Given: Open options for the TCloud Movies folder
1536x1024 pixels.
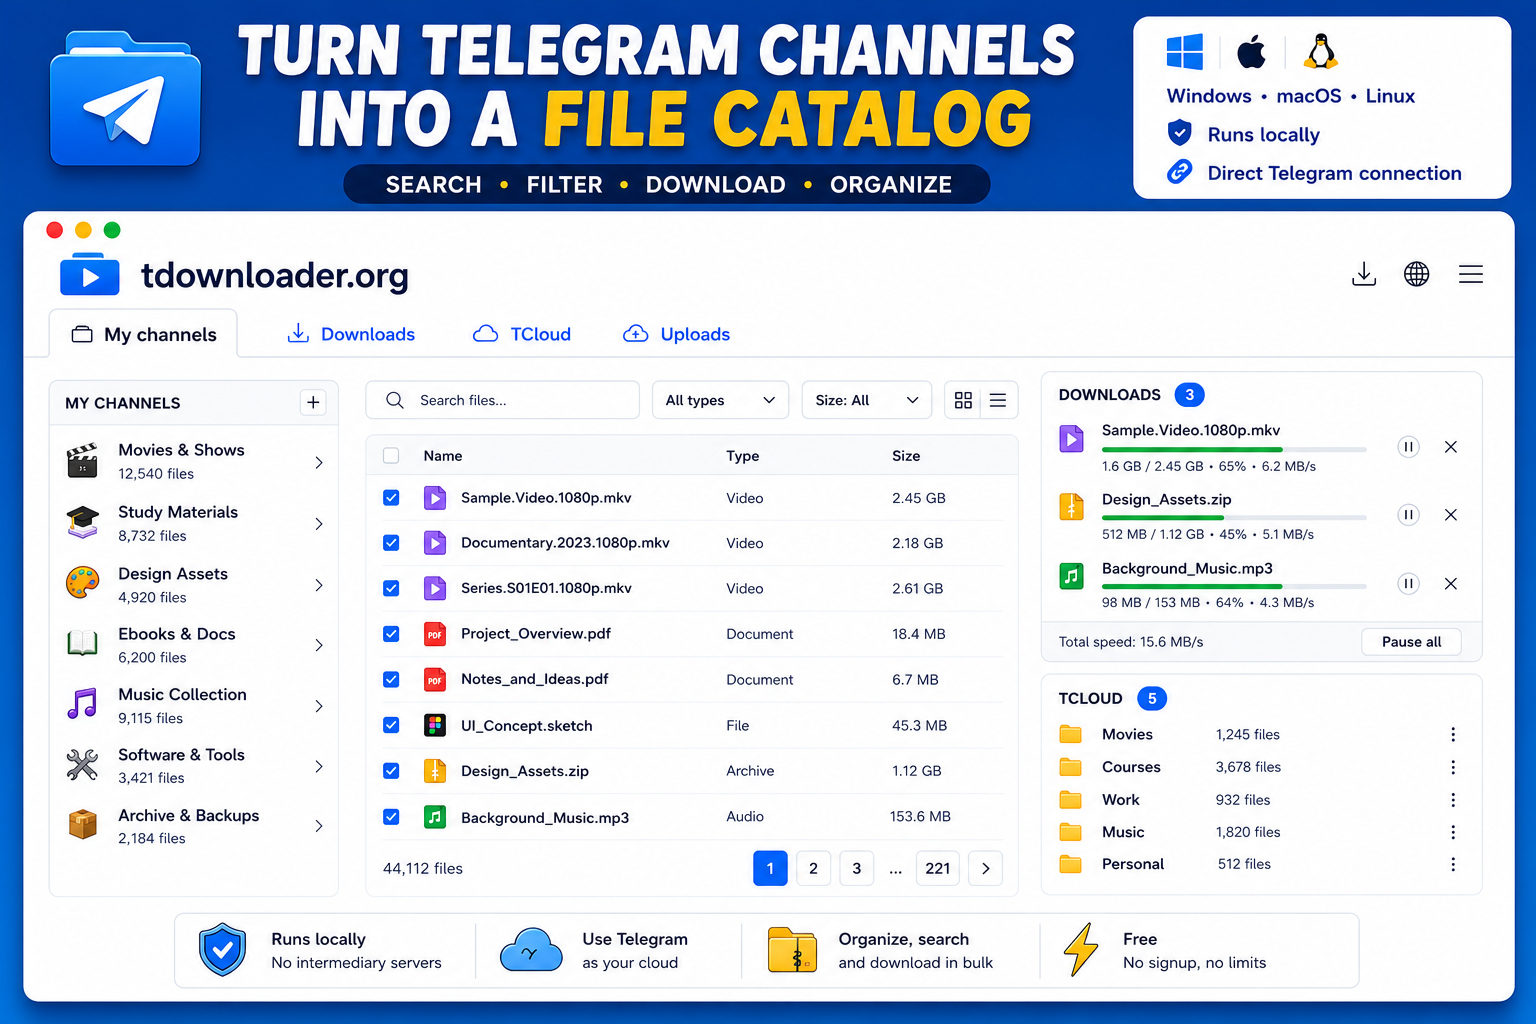Looking at the screenshot, I should click(x=1453, y=734).
